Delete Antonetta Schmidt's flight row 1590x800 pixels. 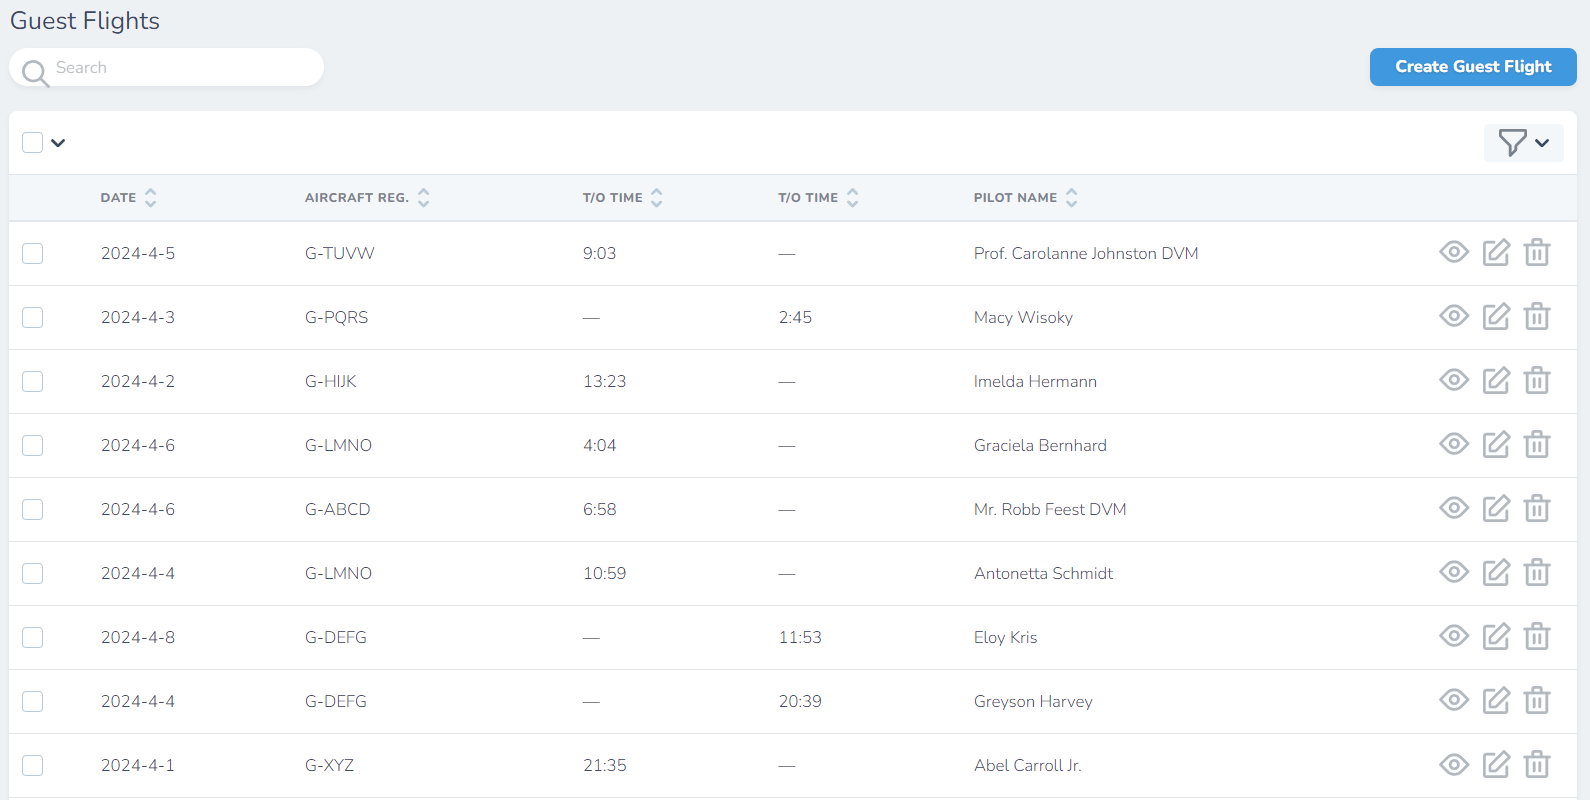click(x=1537, y=573)
